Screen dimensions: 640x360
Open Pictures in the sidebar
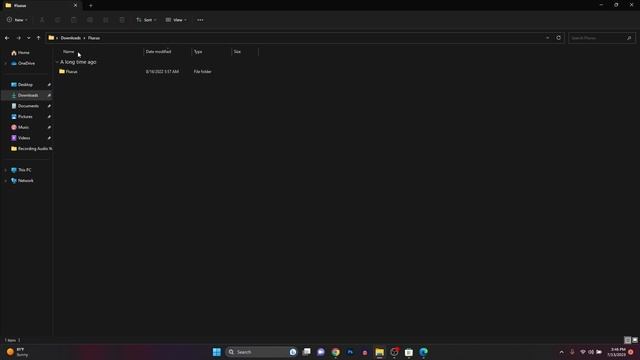[x=25, y=116]
